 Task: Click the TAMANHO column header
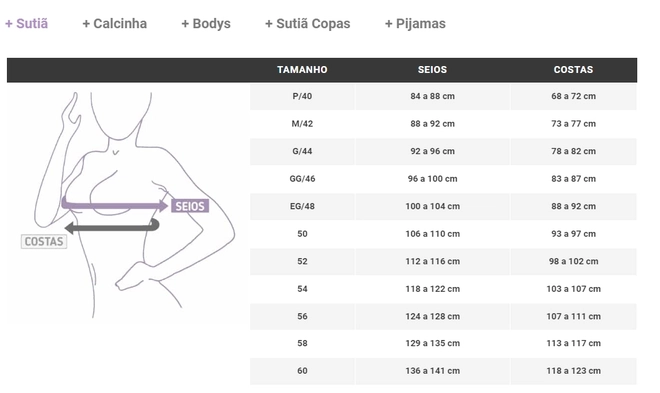(302, 70)
